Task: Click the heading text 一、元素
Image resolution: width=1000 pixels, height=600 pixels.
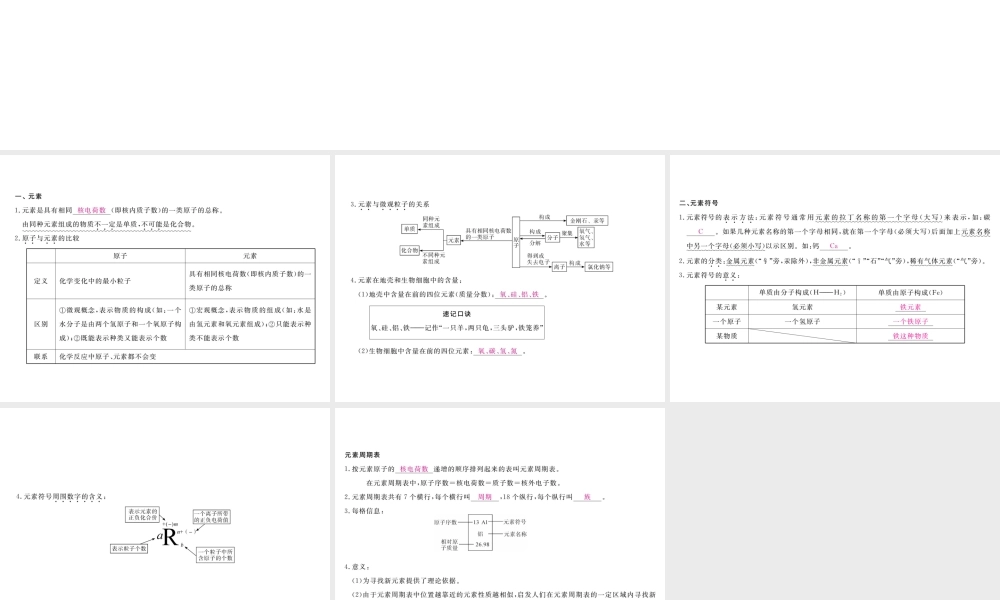Action: coord(28,196)
